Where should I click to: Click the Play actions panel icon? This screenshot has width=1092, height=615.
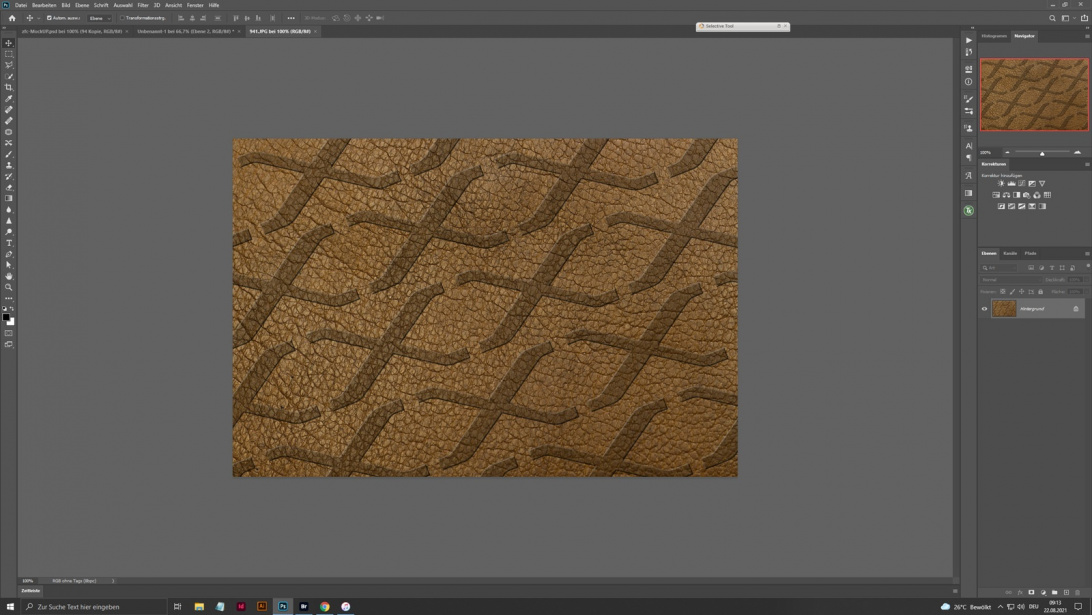(968, 41)
